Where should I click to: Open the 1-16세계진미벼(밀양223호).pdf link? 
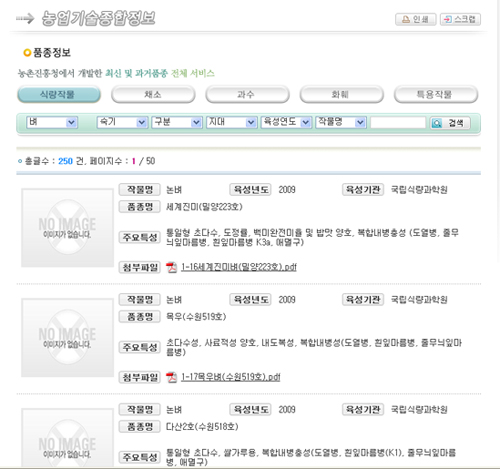point(239,267)
